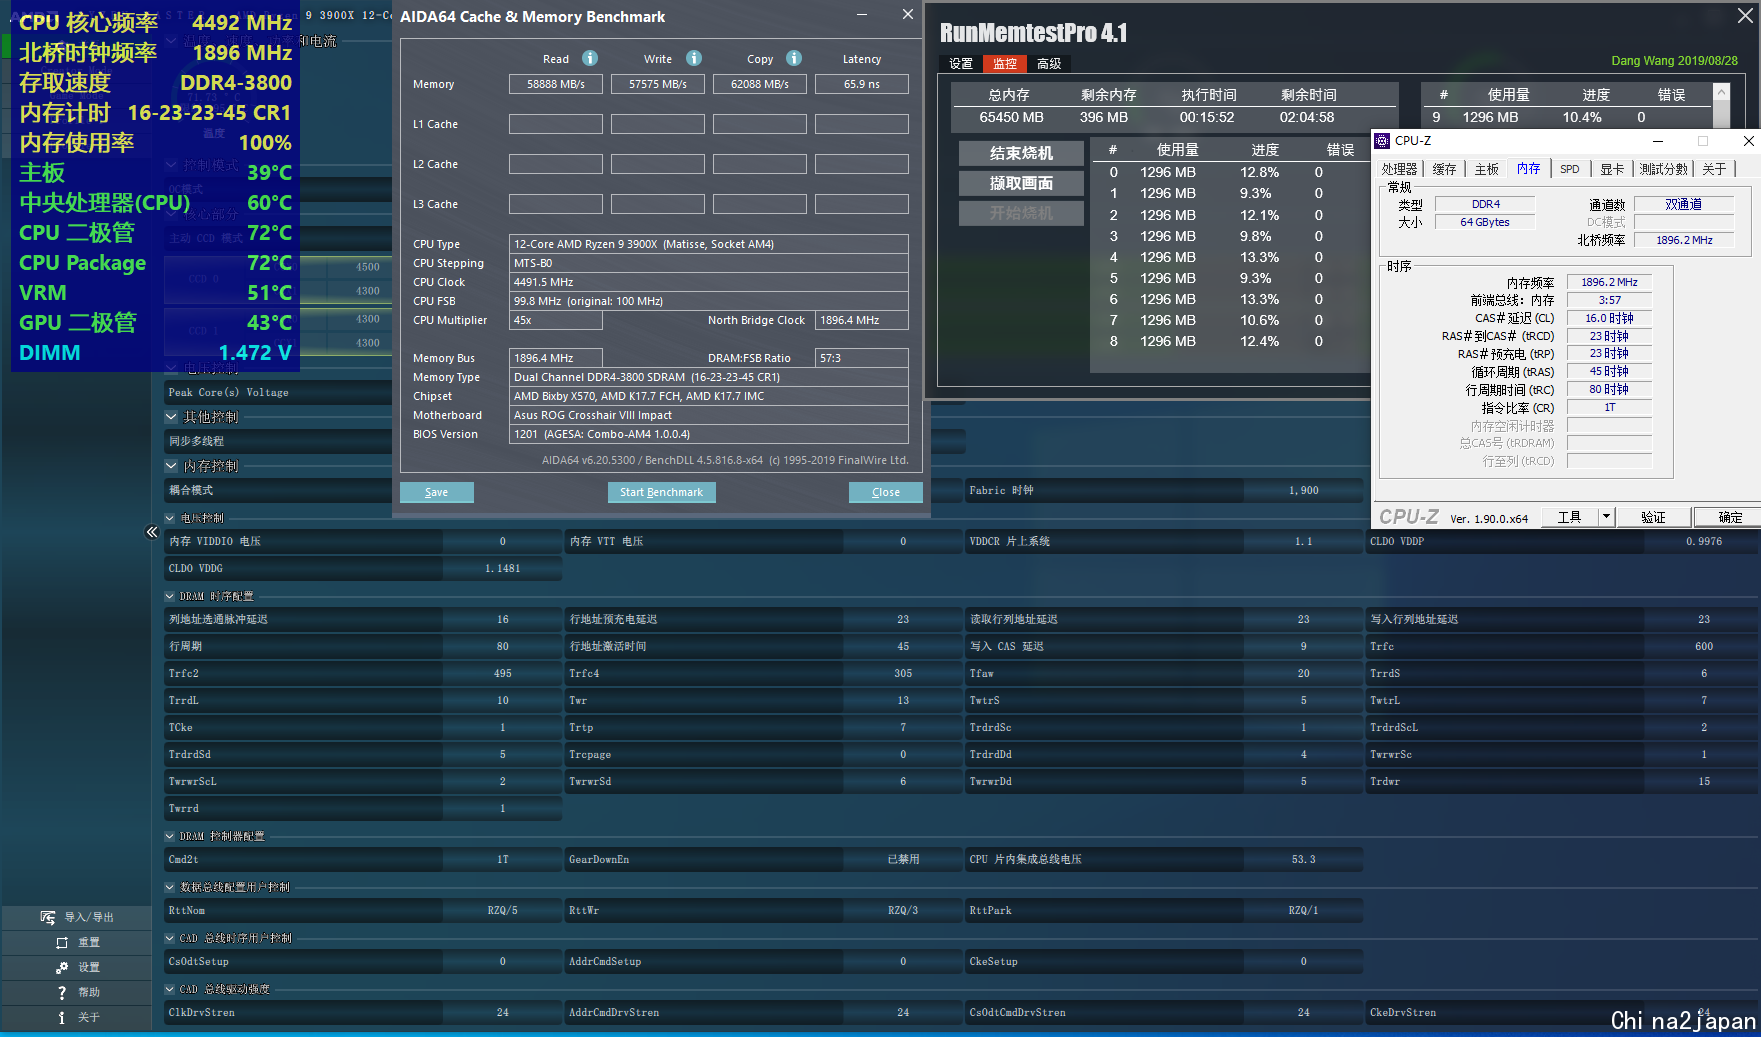Click the 工具 button in CPU-Z
Image resolution: width=1761 pixels, height=1037 pixels.
[1569, 517]
